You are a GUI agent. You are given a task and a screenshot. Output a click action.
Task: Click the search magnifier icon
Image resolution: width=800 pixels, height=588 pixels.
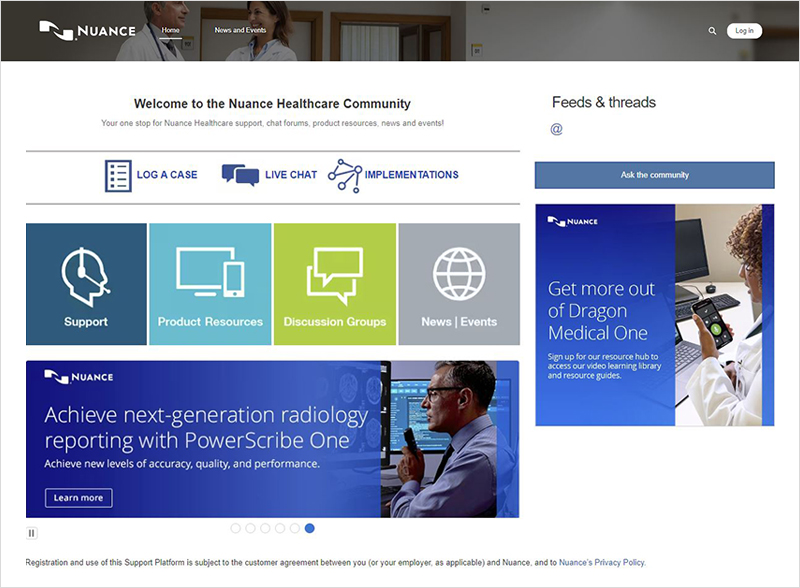[712, 31]
